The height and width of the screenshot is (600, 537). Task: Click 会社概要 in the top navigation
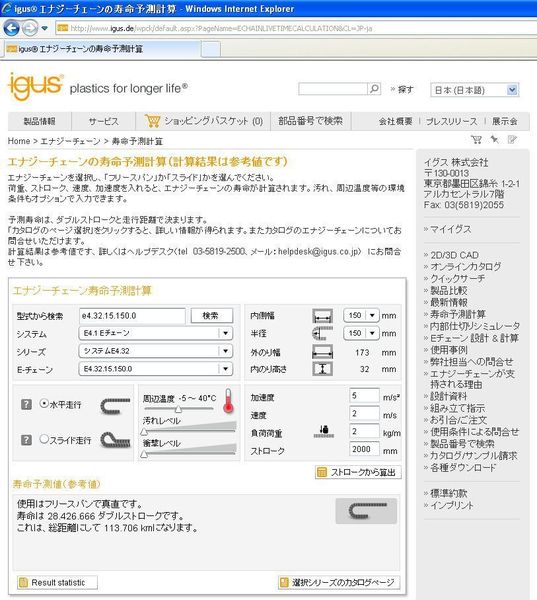click(x=395, y=121)
